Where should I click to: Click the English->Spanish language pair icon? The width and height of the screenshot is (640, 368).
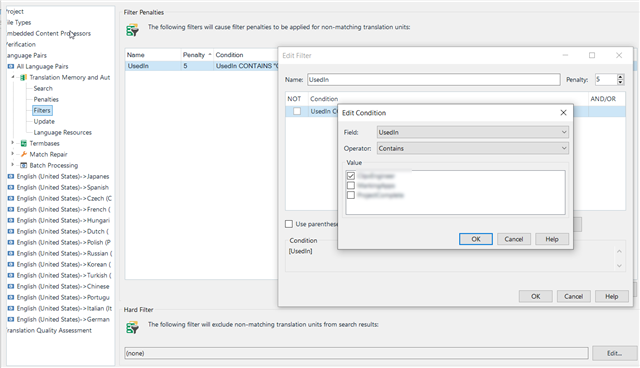point(11,187)
